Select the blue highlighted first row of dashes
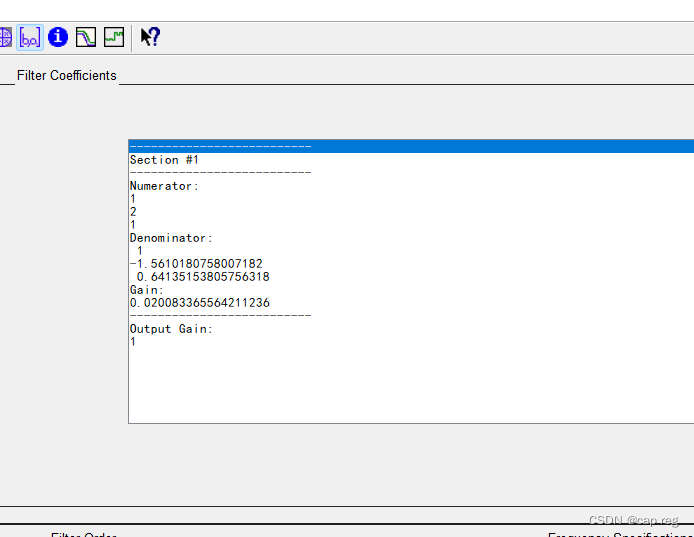Image resolution: width=694 pixels, height=537 pixels. [x=411, y=146]
